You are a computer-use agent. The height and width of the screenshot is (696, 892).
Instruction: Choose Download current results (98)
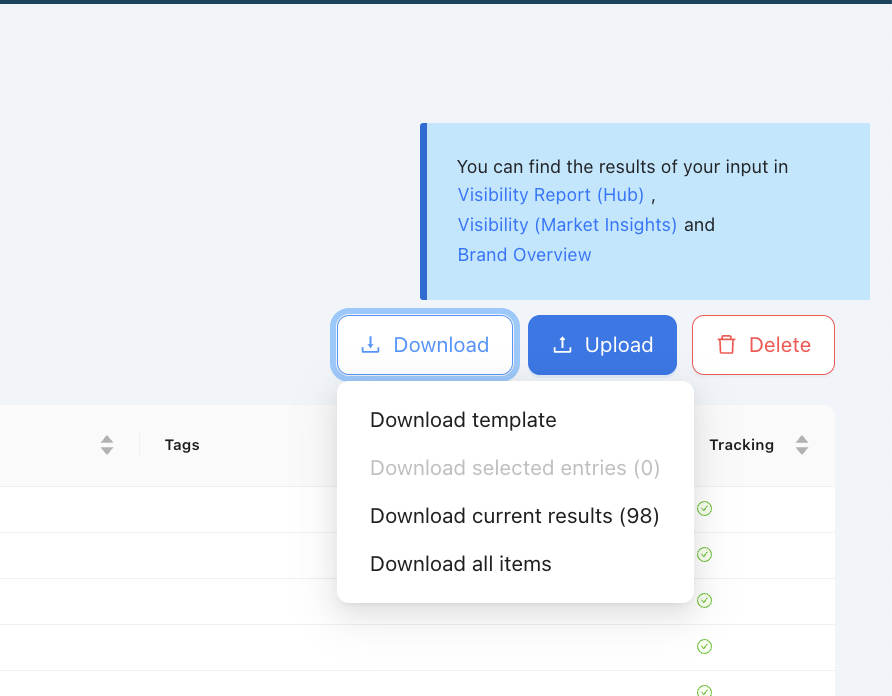[514, 516]
